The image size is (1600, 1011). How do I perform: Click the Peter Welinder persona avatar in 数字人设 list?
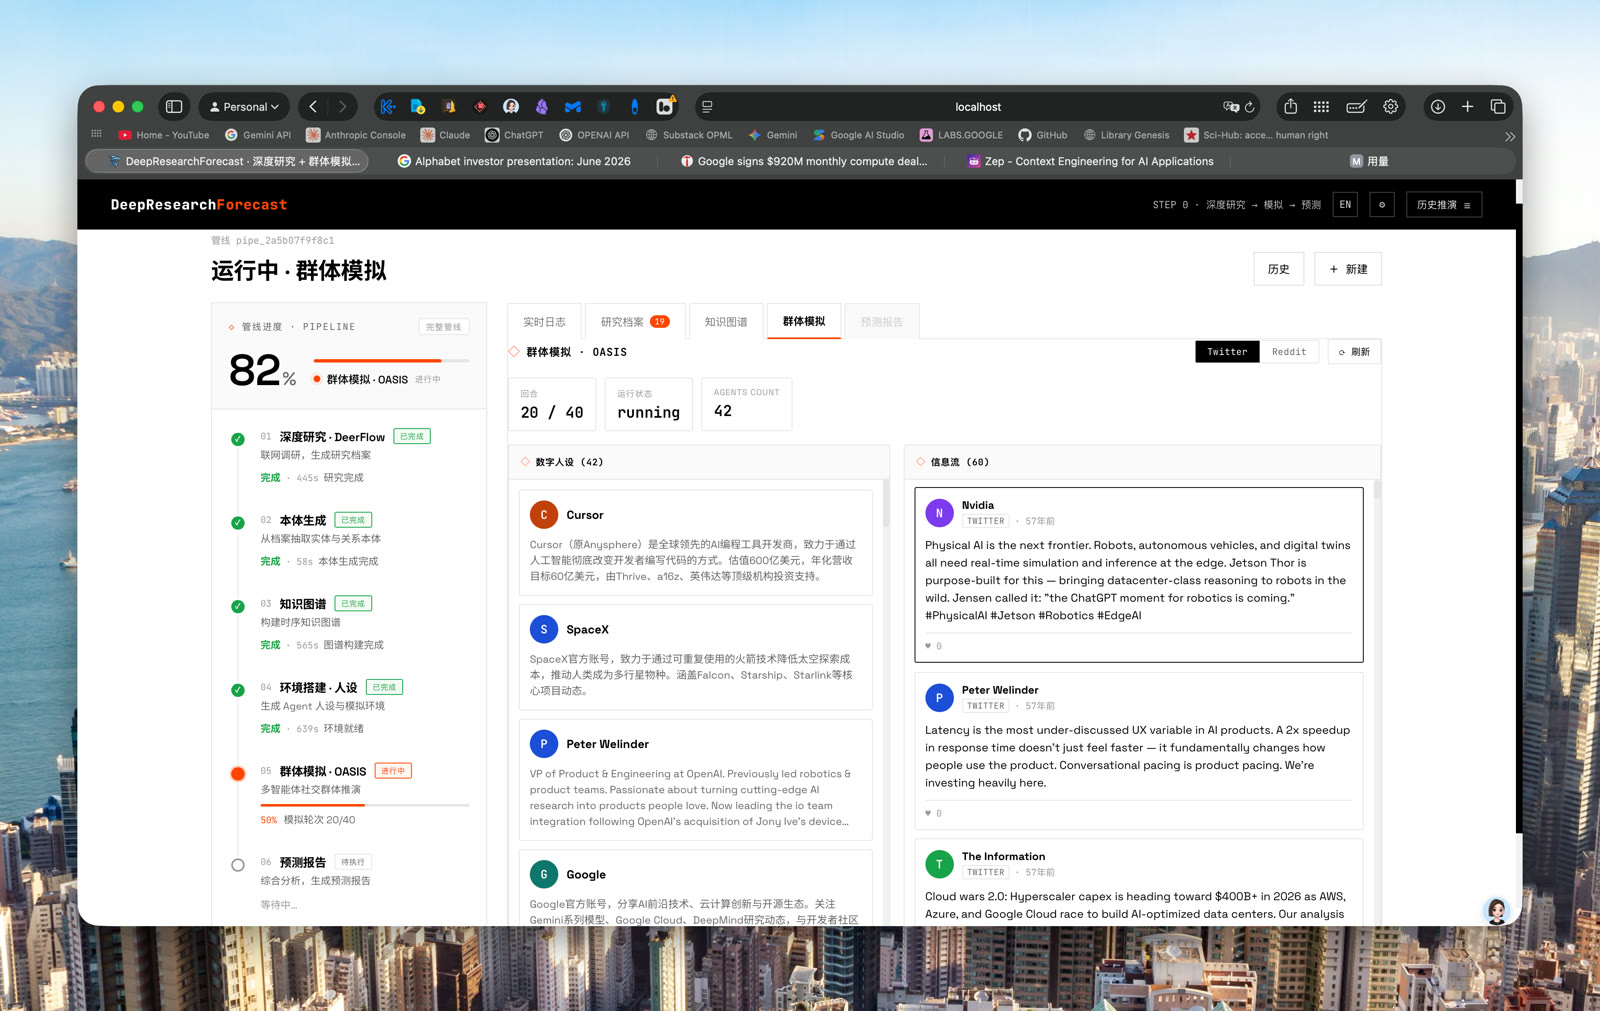pos(544,744)
